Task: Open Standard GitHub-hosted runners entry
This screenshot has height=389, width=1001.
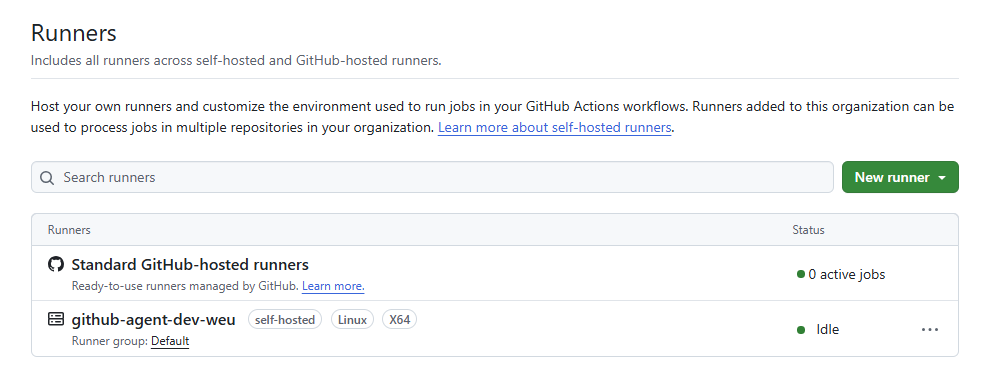Action: pyautogui.click(x=190, y=264)
